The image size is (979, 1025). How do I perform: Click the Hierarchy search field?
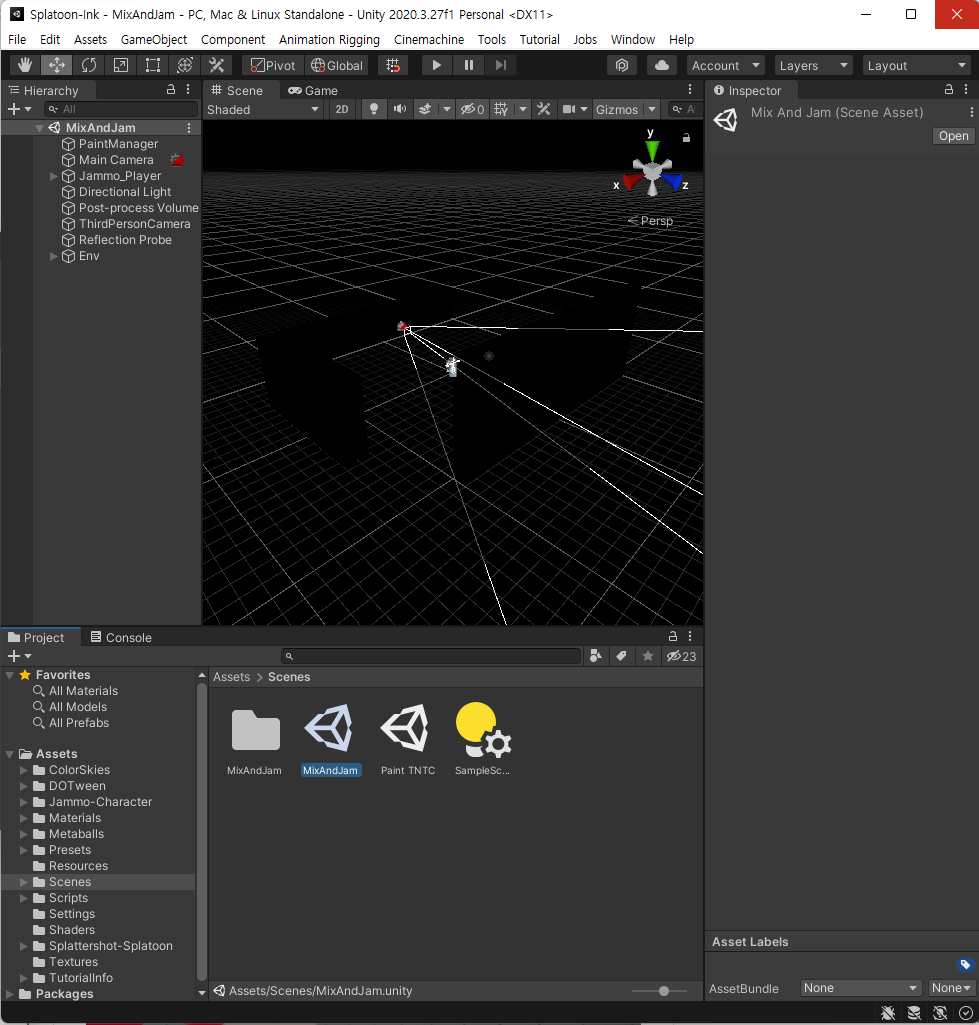[x=121, y=109]
